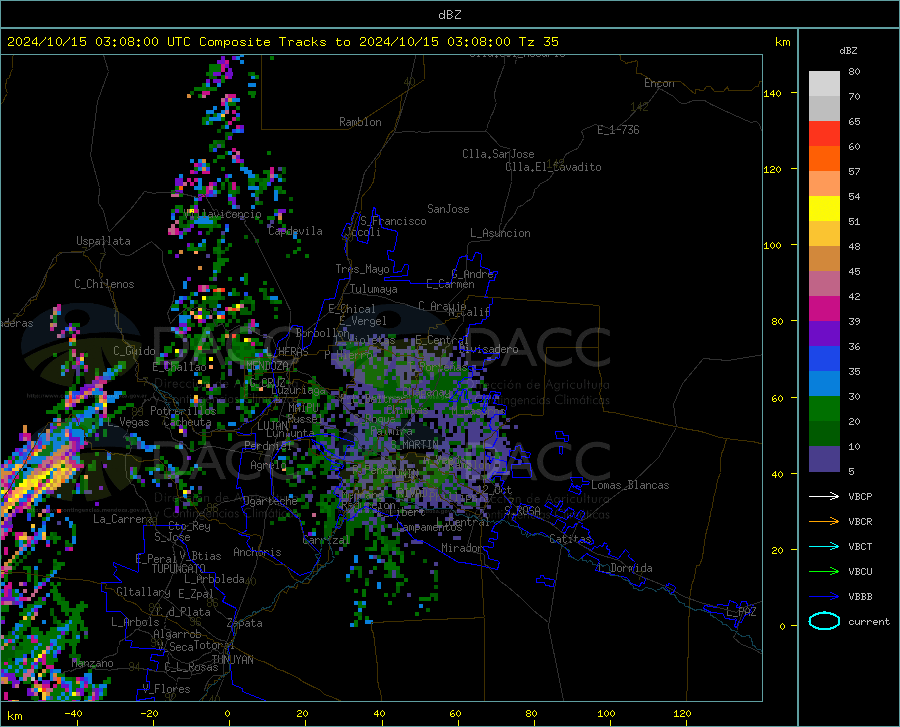Click the 'VBCT' legend label
Image resolution: width=900 pixels, height=727 pixels.
click(x=860, y=546)
